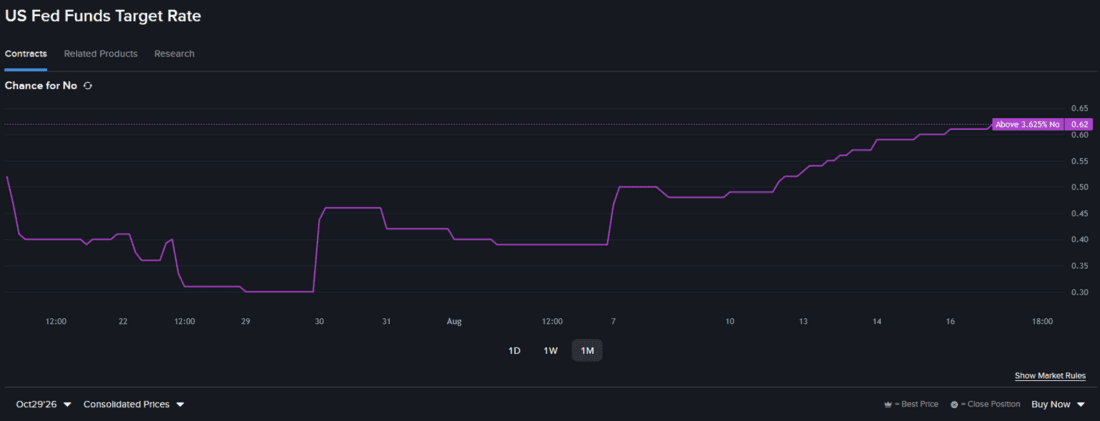Click the 0.55 y-axis value

(x=1080, y=161)
